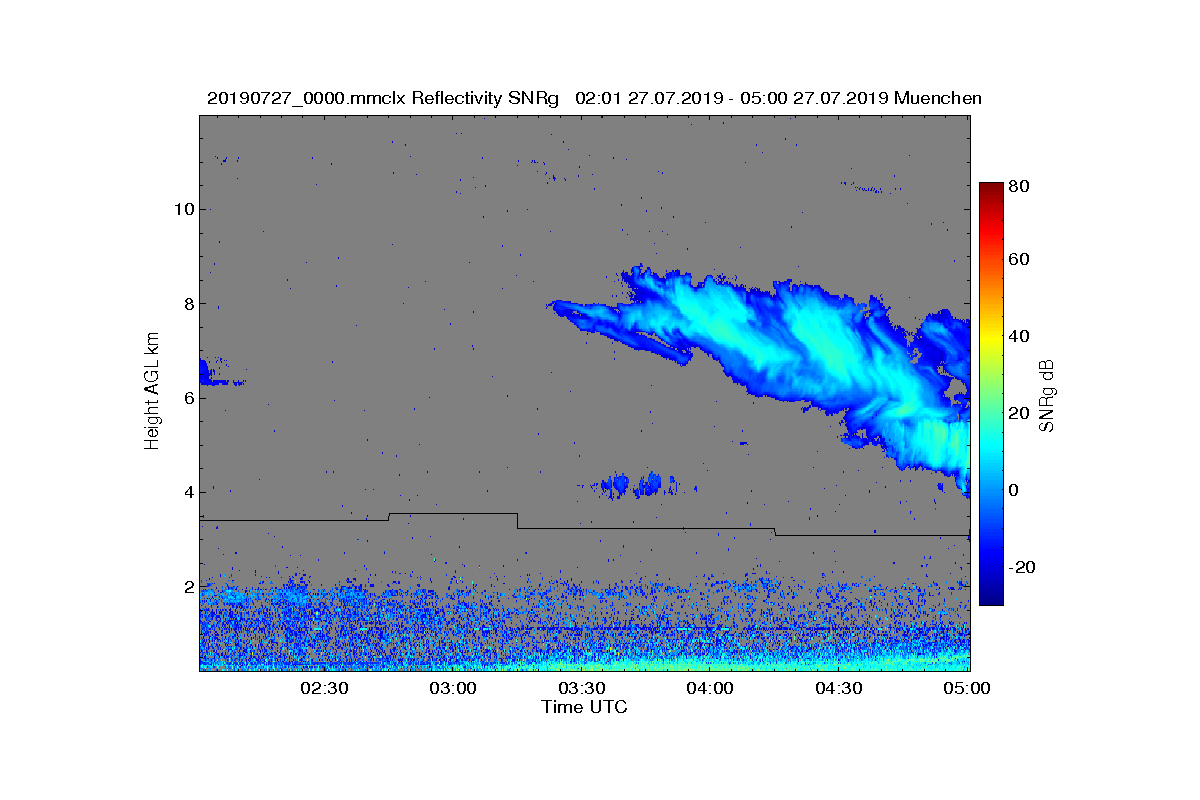1200x800 pixels.
Task: Click the 04:30 time tick label
Action: 840,689
